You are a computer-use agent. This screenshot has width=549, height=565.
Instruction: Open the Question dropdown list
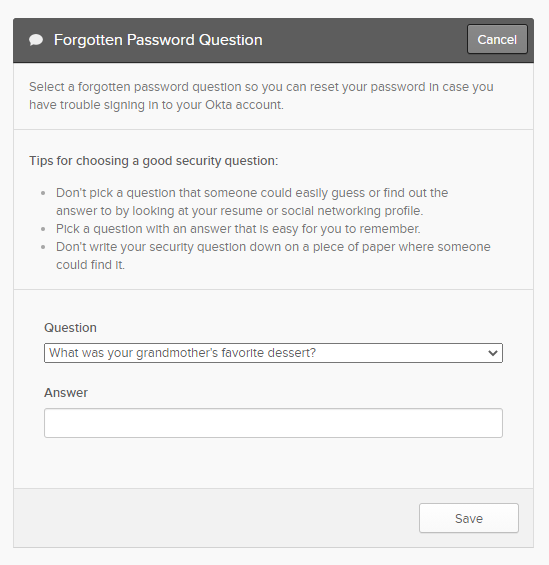[x=273, y=353]
